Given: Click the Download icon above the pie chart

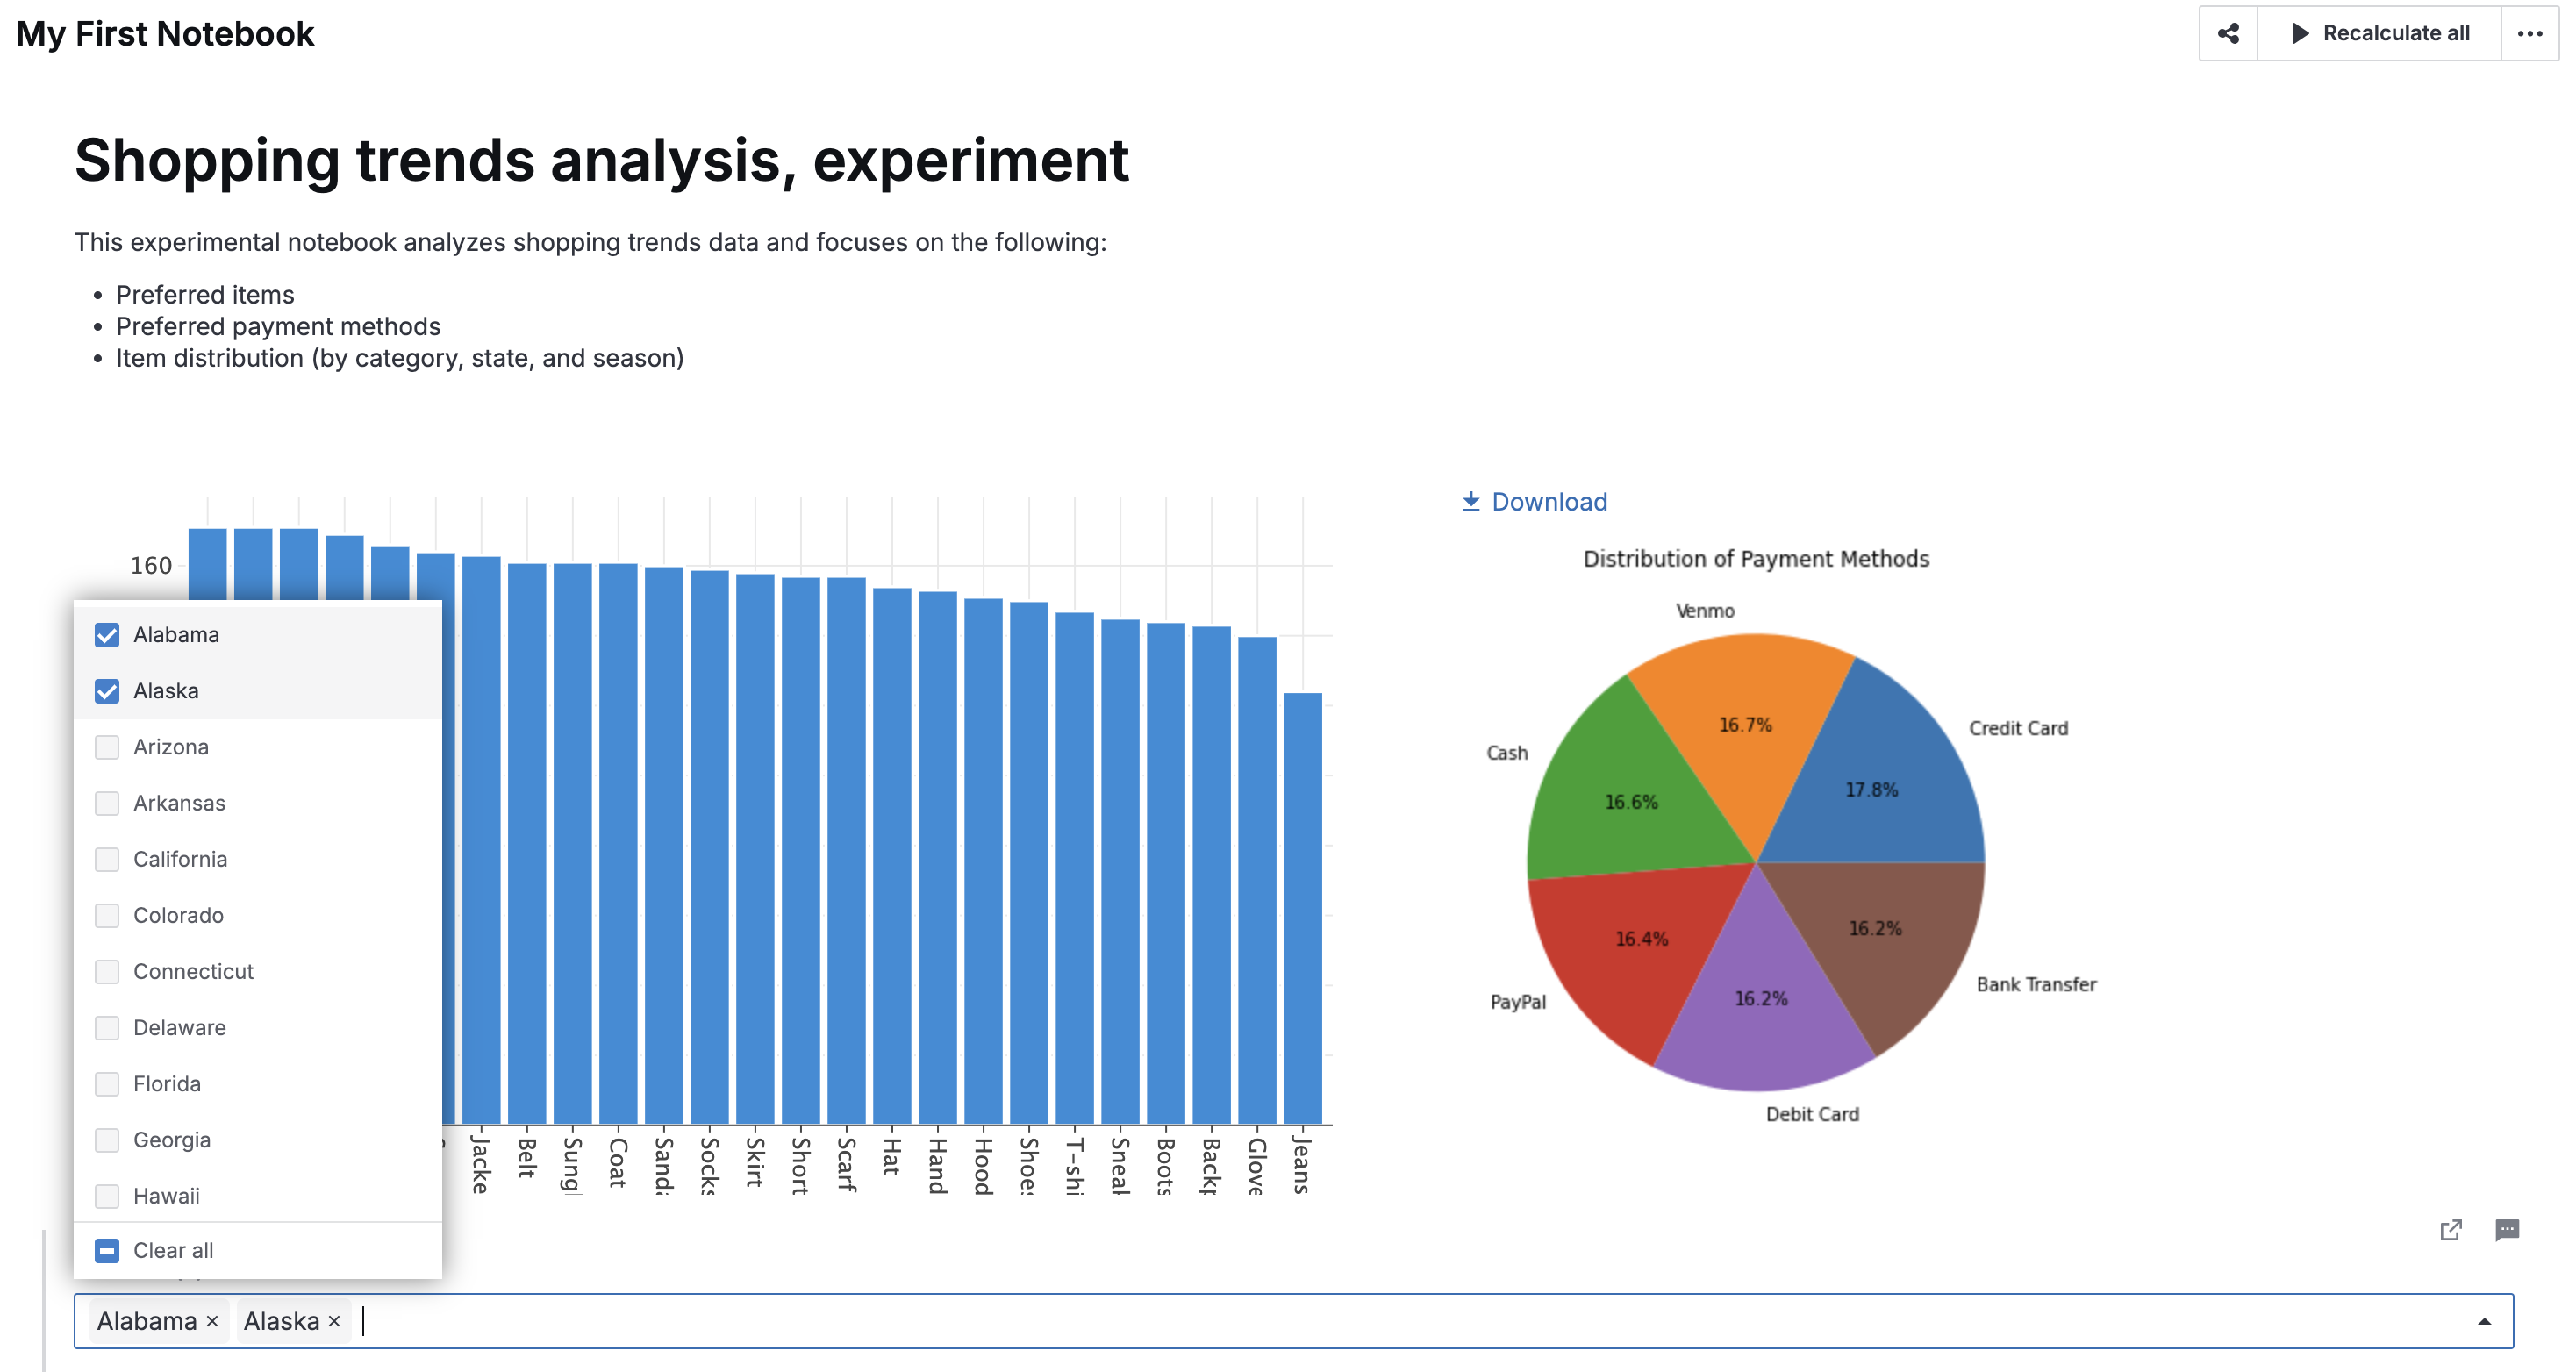Looking at the screenshot, I should [1470, 501].
